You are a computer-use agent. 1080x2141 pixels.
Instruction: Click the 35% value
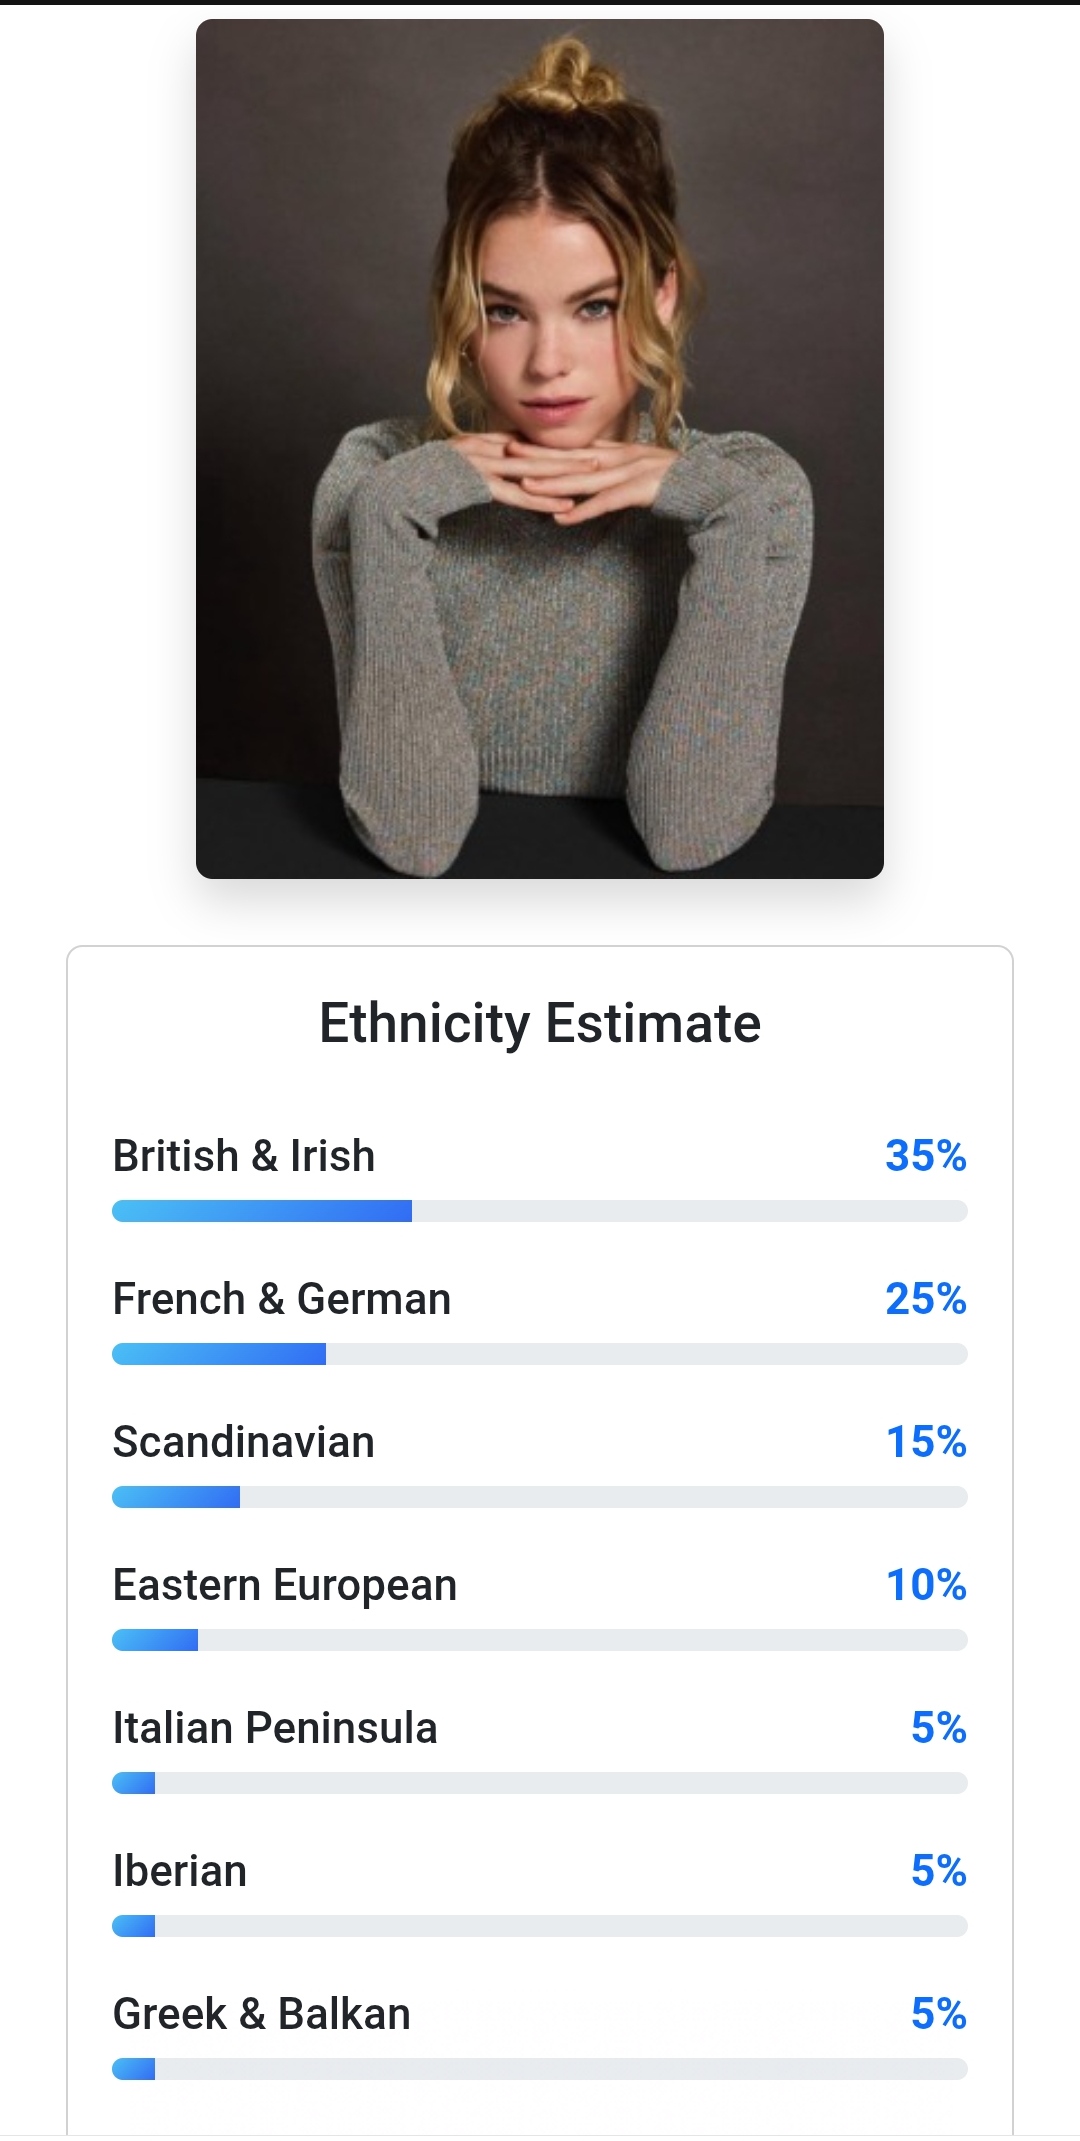pyautogui.click(x=925, y=1156)
